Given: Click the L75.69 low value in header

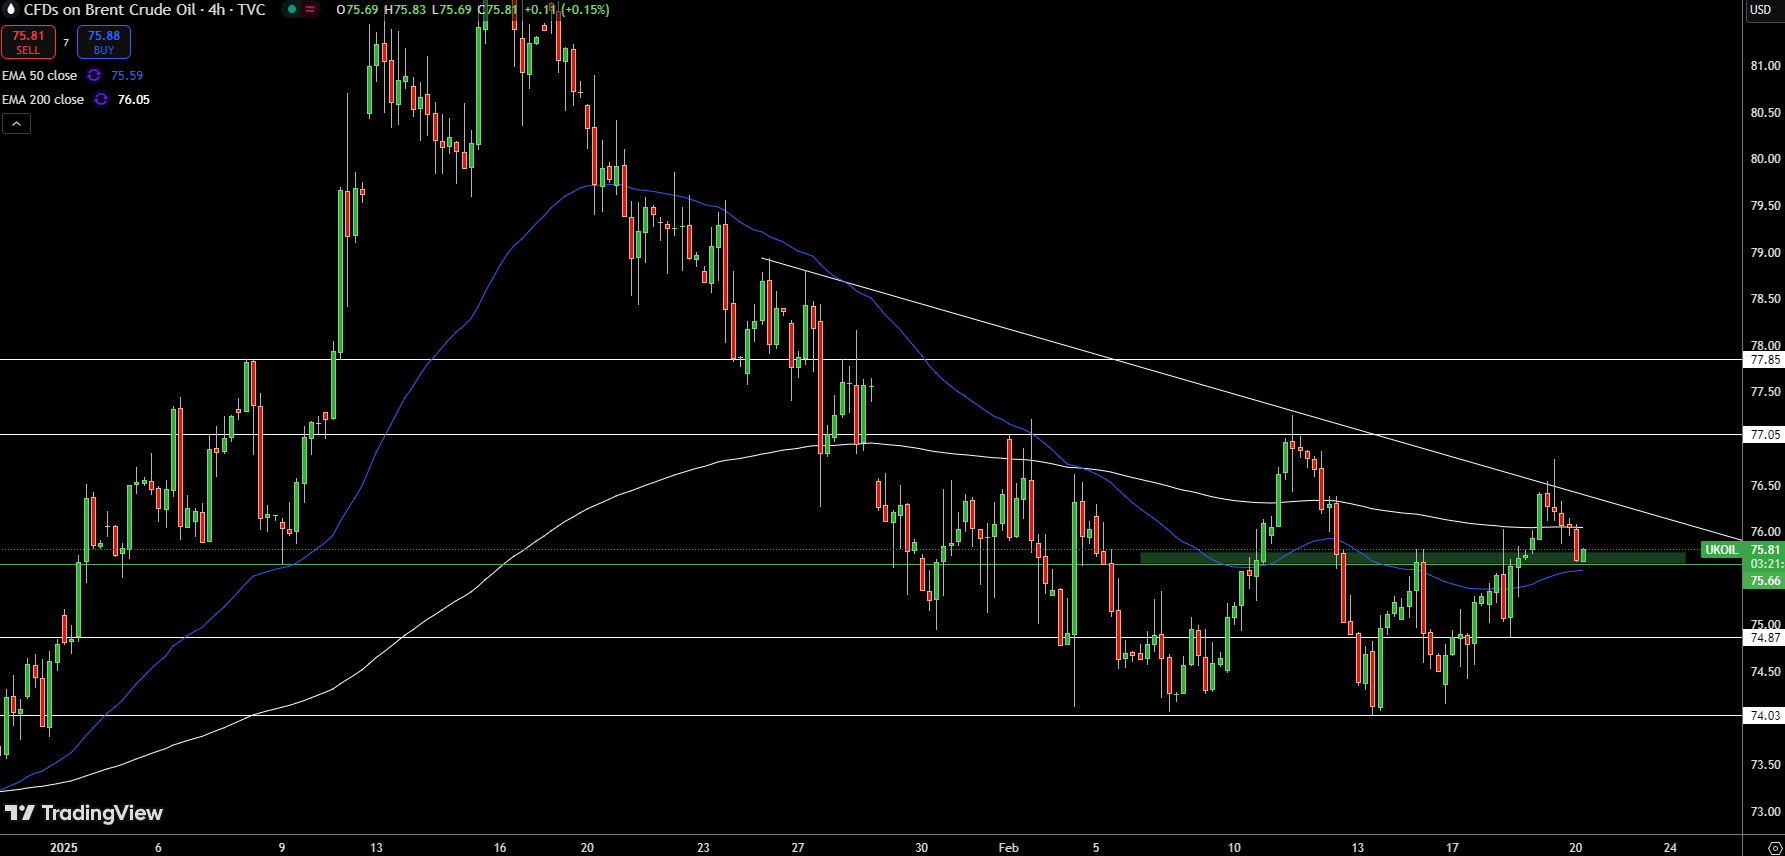Looking at the screenshot, I should coord(452,9).
